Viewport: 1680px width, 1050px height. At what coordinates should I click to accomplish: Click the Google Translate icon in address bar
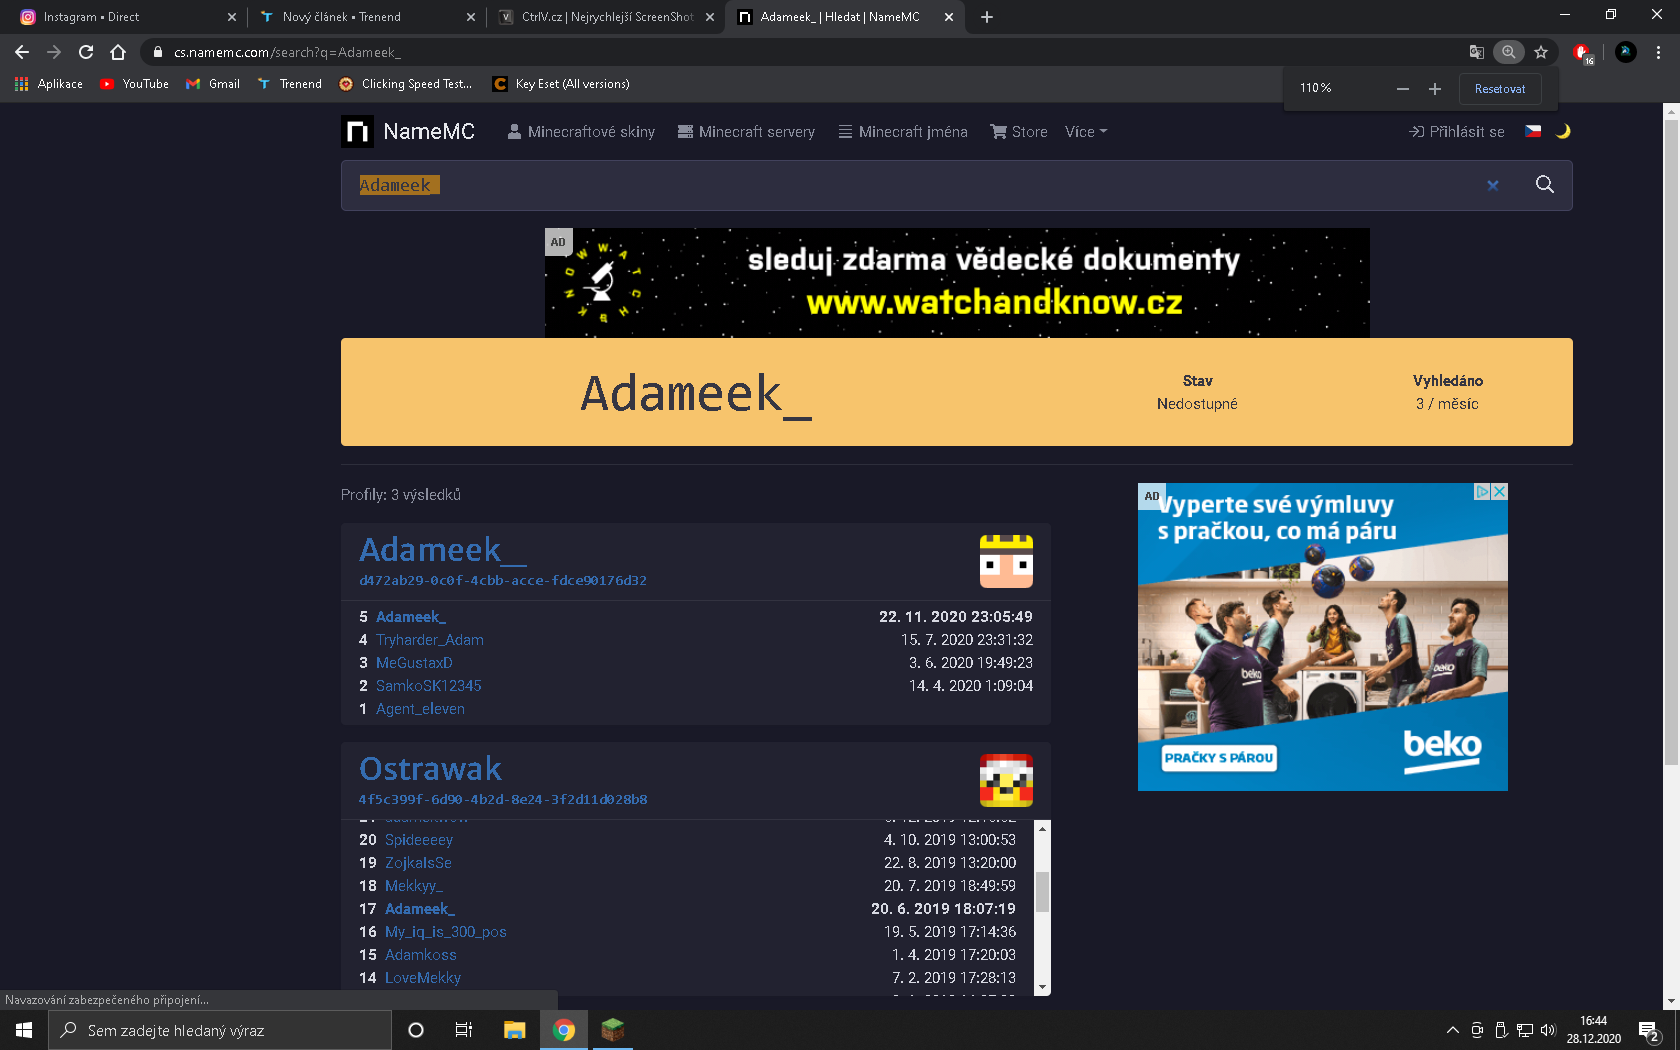pyautogui.click(x=1476, y=52)
